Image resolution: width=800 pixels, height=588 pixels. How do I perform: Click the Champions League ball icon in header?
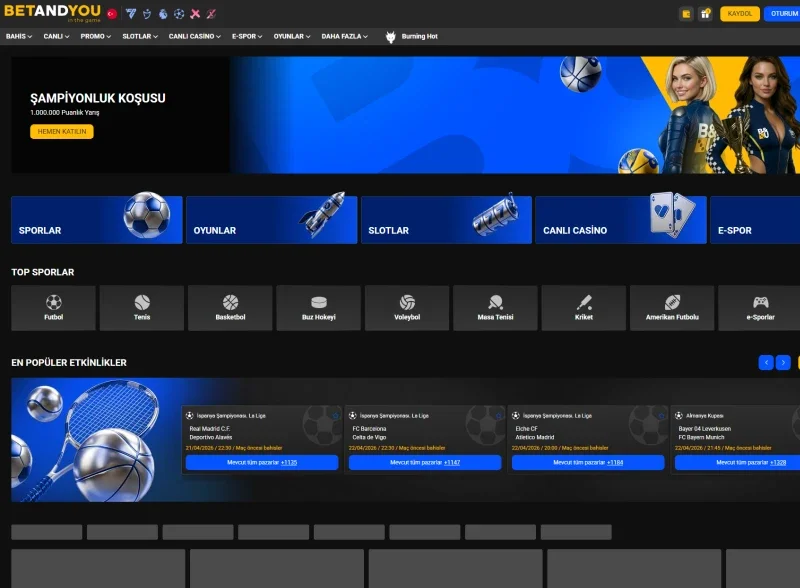click(179, 14)
